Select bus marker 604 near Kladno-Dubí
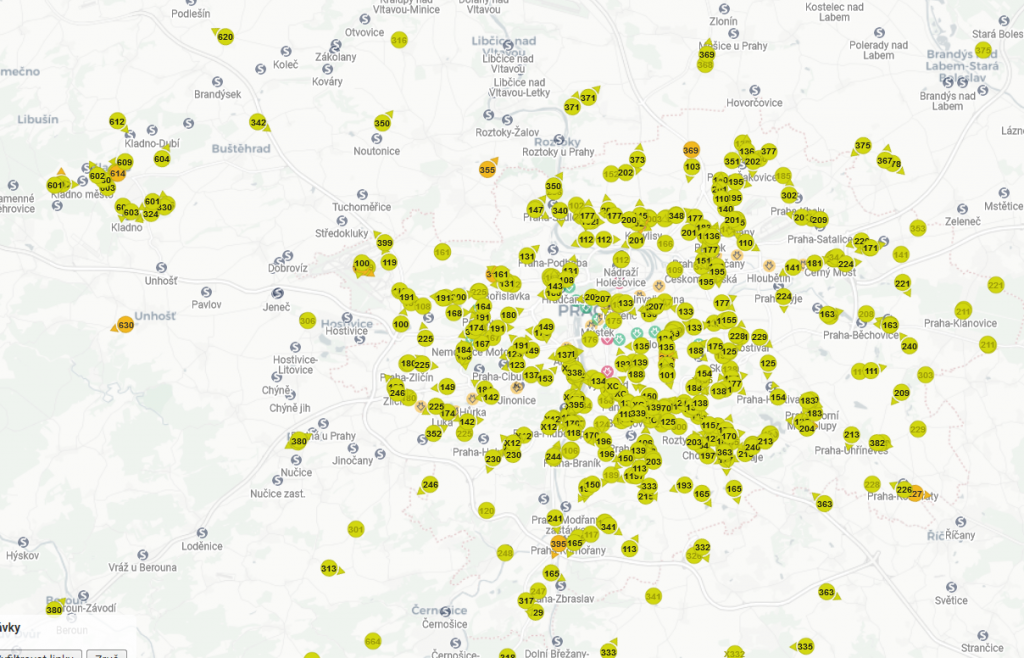The height and width of the screenshot is (658, 1024). coord(162,158)
